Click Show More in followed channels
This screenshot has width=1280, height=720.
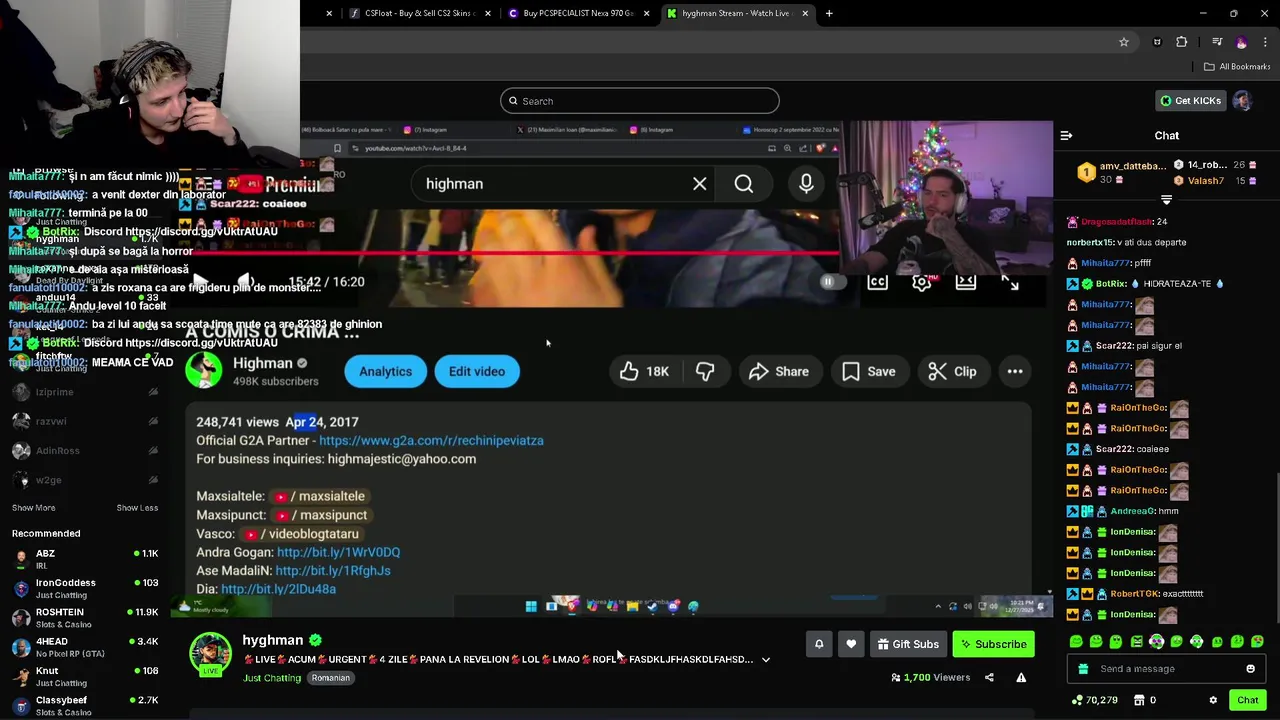(33, 507)
